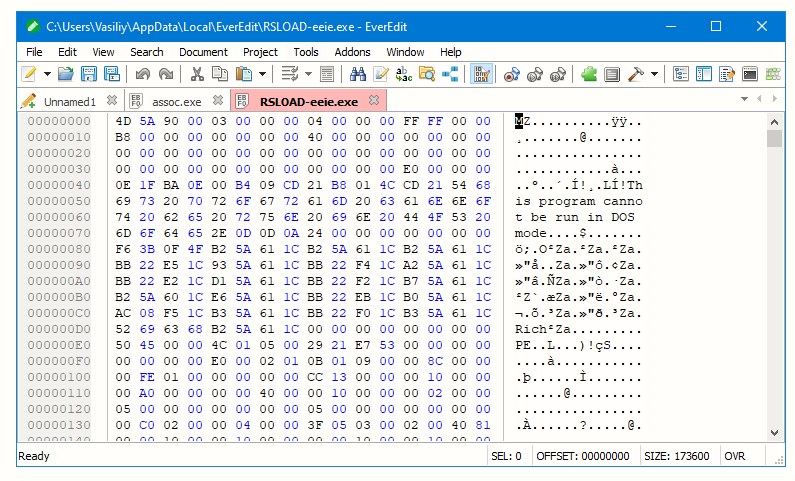Select the RSLOAD-eeie.exe tab
Screen dimensions: 795x481
(308, 102)
